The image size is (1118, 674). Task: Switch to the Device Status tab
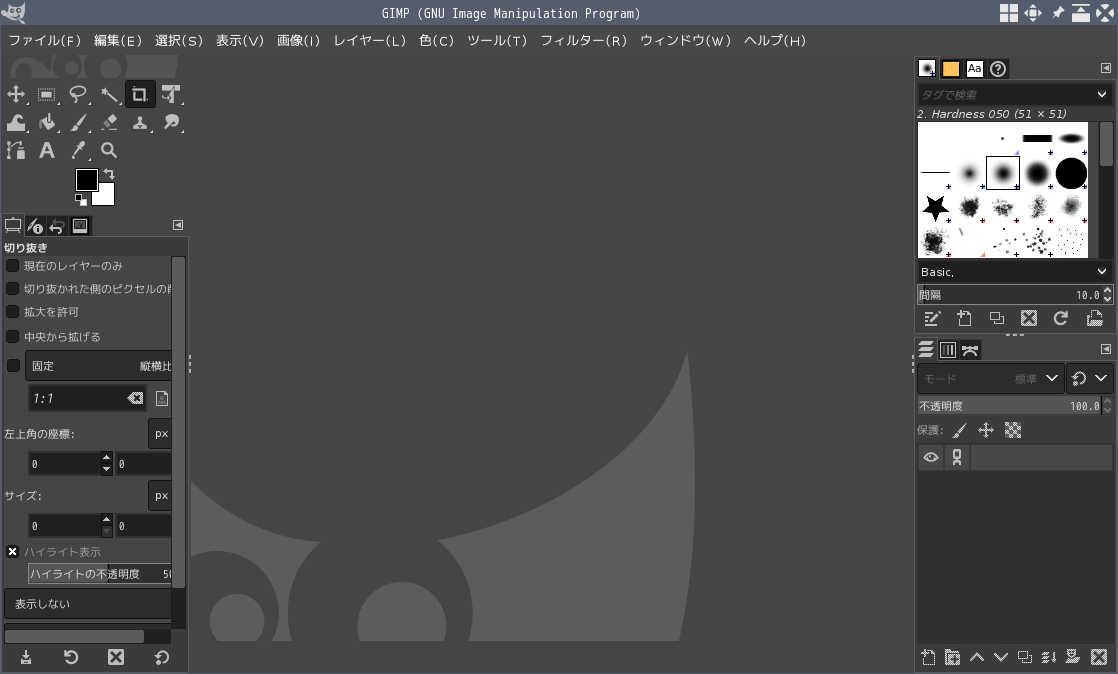tap(35, 226)
